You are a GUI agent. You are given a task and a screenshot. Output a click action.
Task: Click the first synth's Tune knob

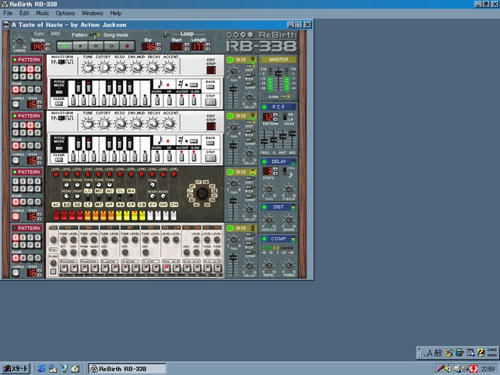tap(88, 67)
